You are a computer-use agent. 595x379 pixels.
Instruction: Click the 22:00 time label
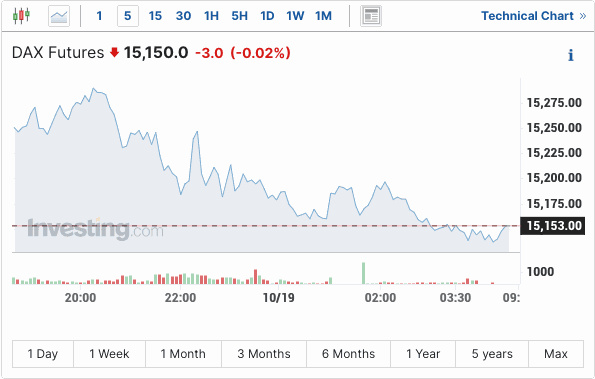(x=180, y=298)
